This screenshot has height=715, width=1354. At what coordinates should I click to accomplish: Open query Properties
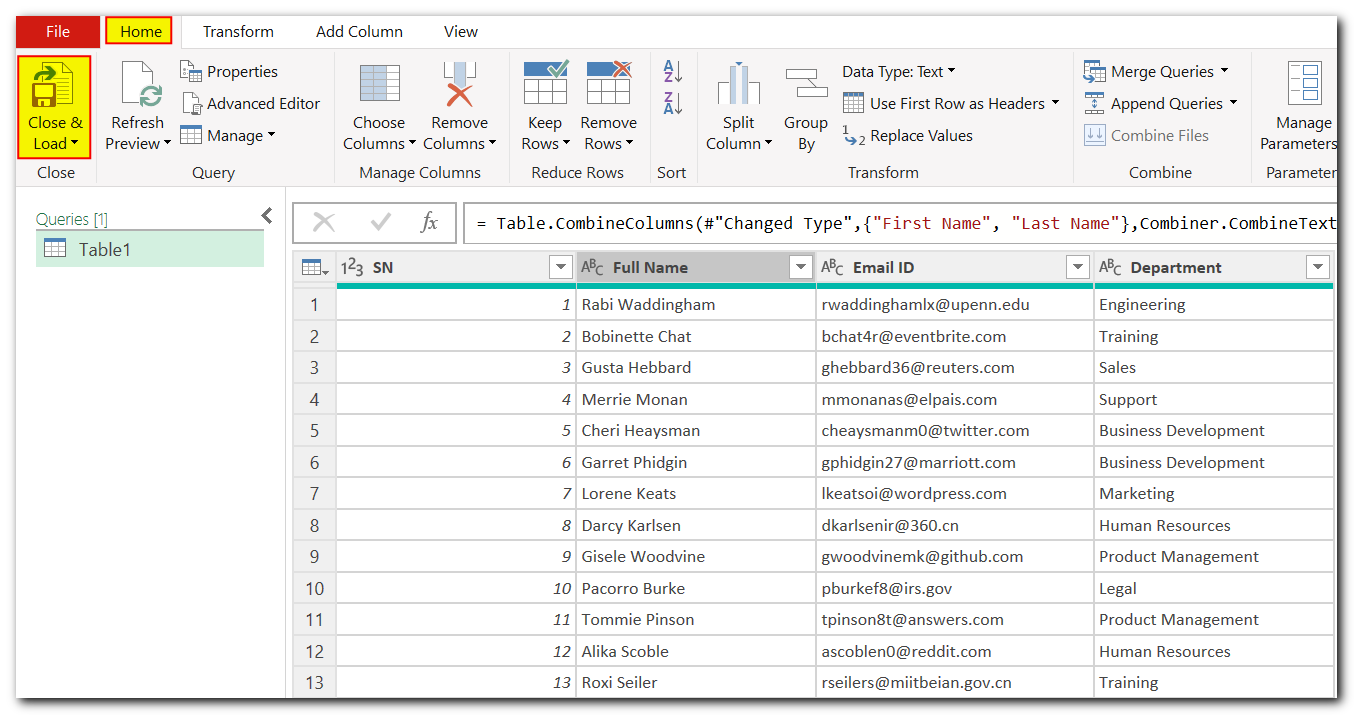coord(229,71)
